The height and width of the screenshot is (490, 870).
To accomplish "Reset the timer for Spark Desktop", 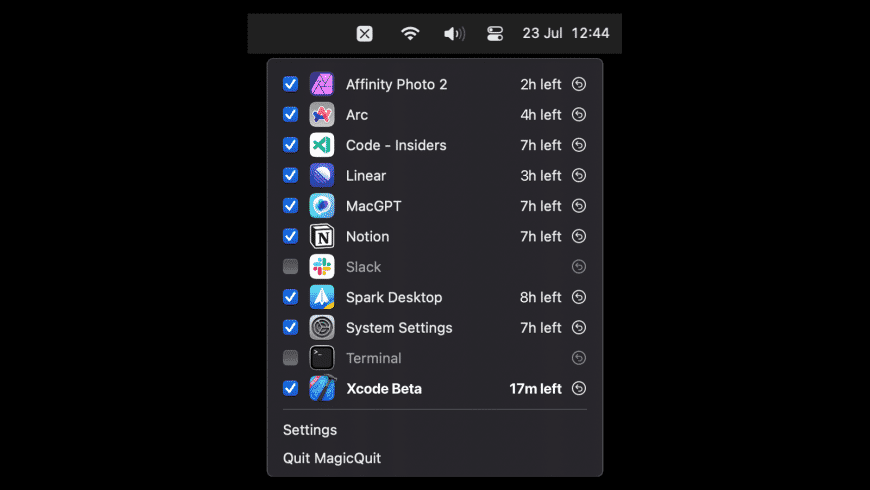I will [x=579, y=297].
